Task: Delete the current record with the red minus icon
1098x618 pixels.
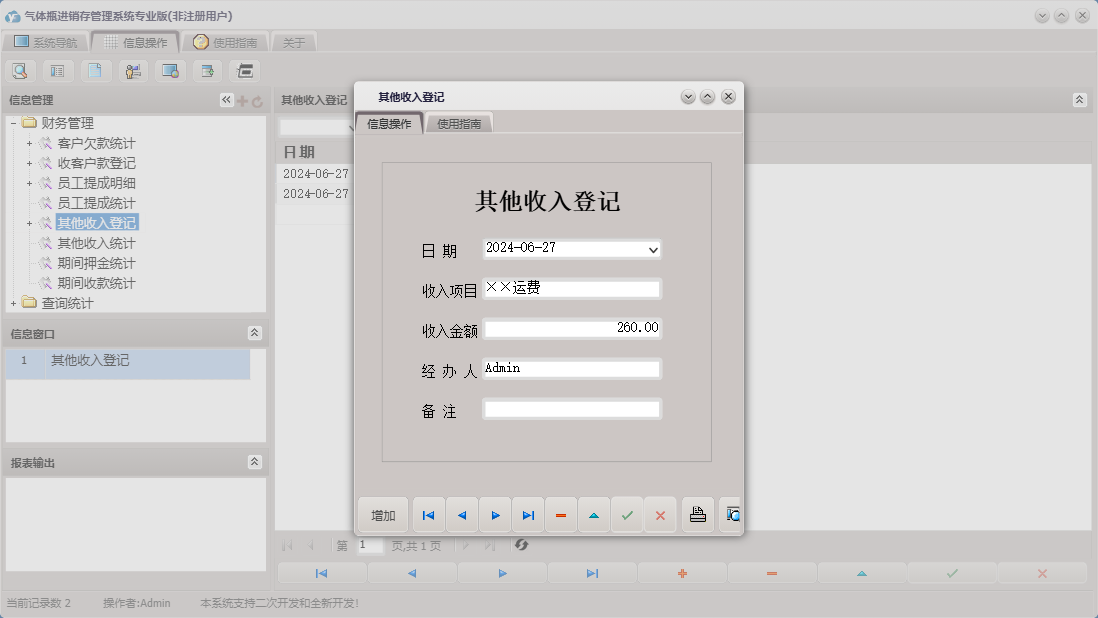Action: [x=560, y=514]
